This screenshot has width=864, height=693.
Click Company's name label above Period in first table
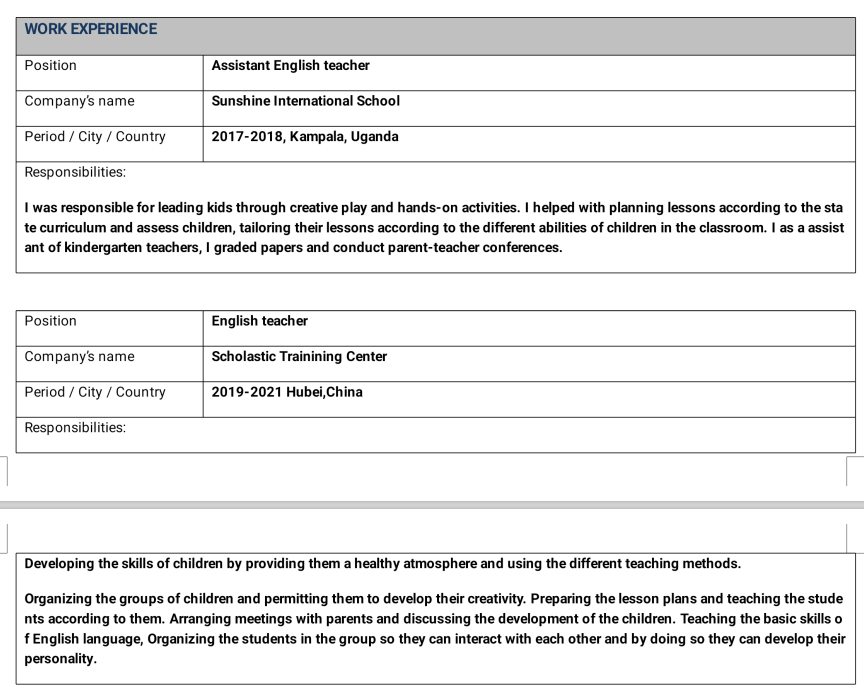pyautogui.click(x=79, y=101)
